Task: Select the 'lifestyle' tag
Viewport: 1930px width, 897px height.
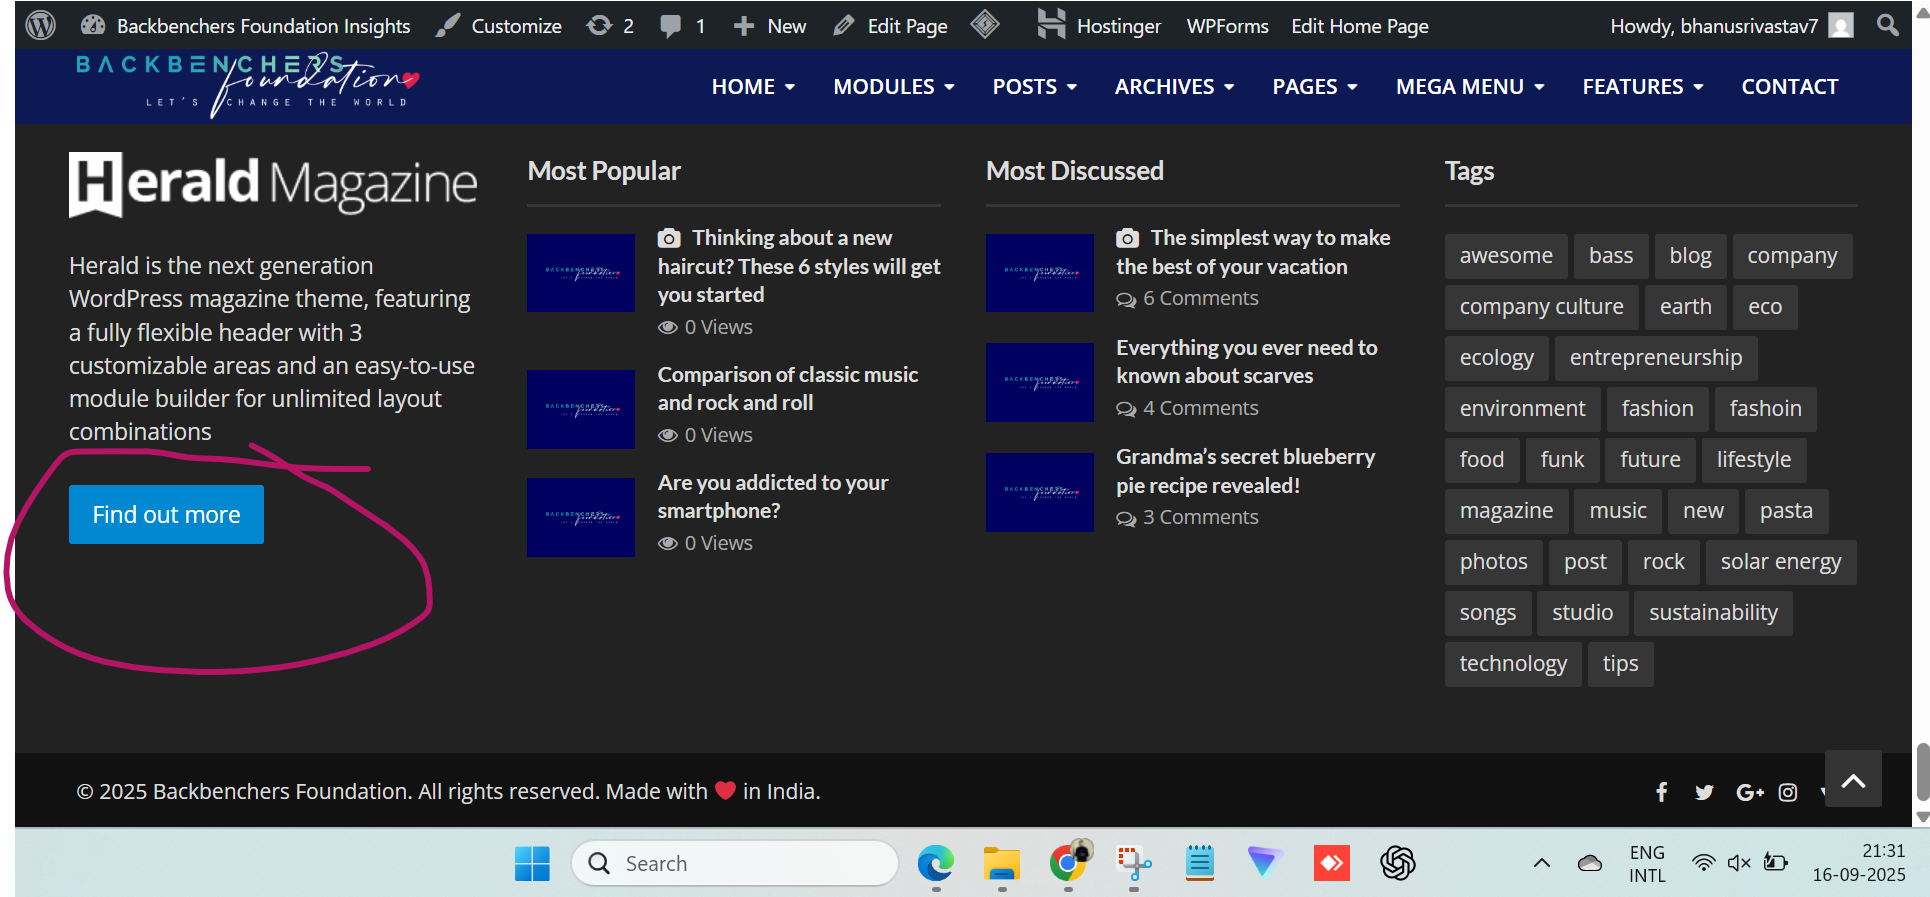Action: tap(1753, 460)
